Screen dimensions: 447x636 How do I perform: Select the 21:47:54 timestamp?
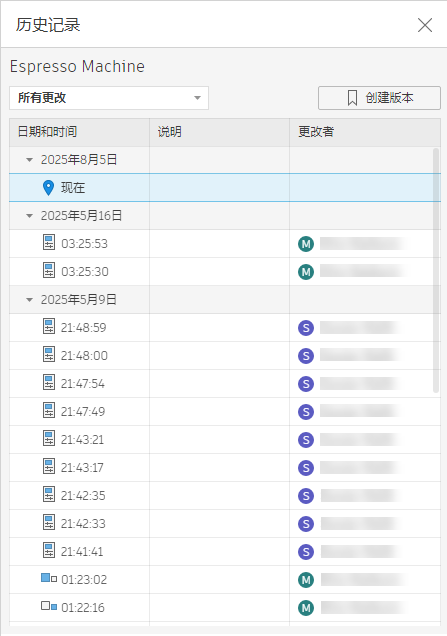point(83,384)
